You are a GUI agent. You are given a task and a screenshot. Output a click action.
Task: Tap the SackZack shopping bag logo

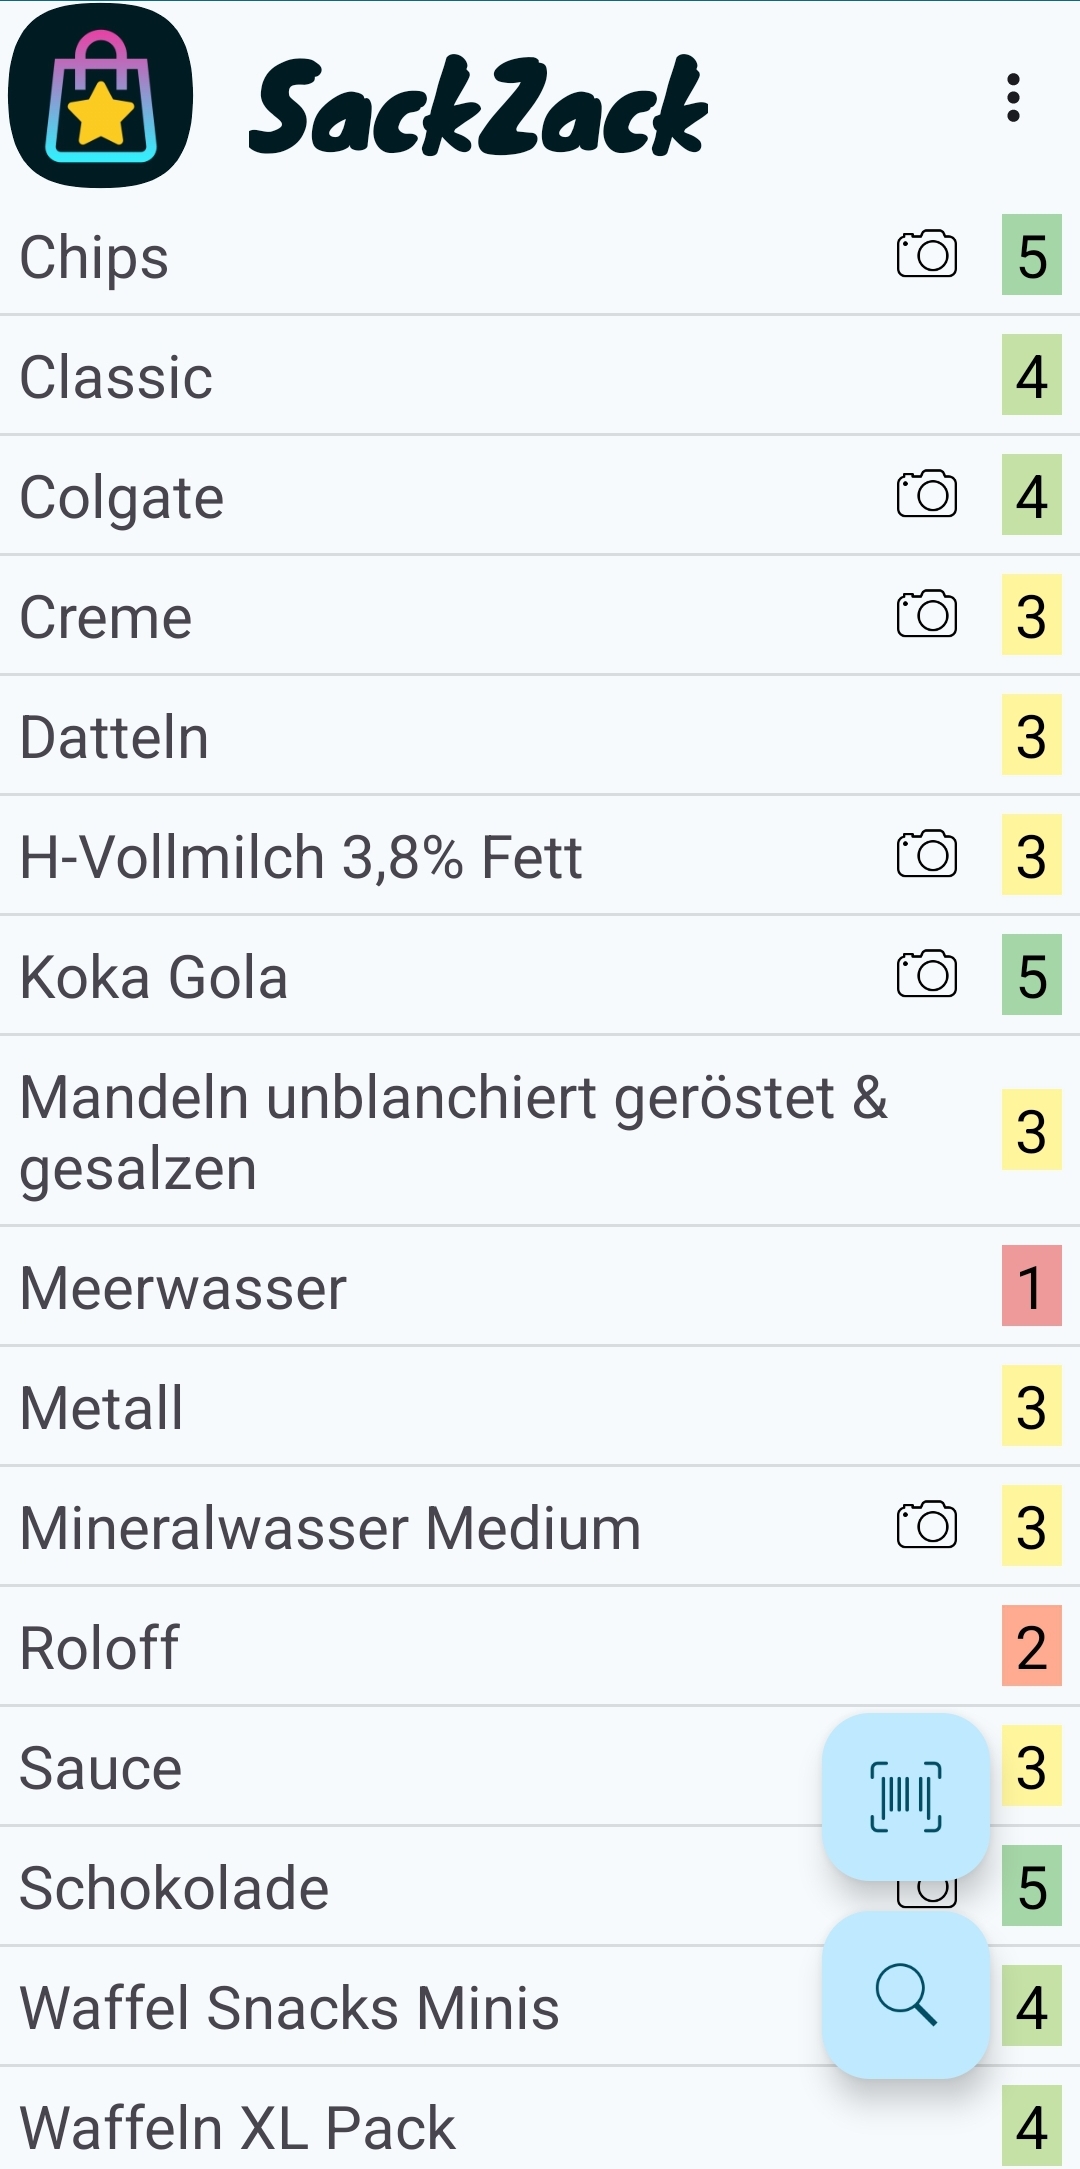coord(100,96)
